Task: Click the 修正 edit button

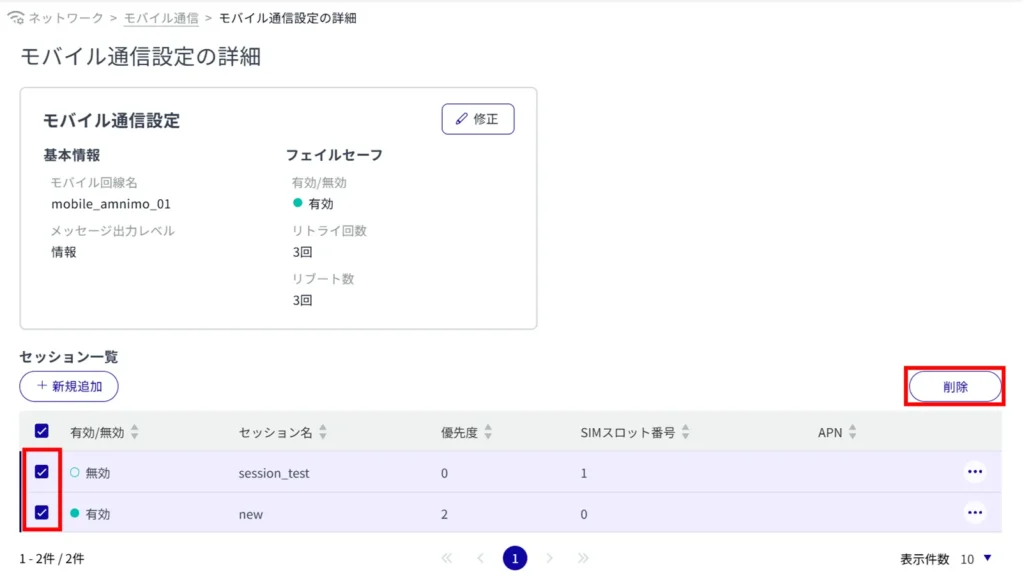Action: pyautogui.click(x=478, y=119)
